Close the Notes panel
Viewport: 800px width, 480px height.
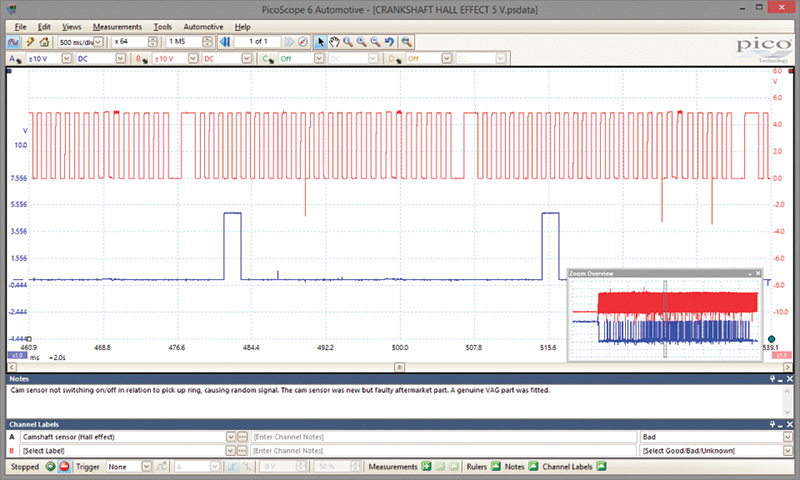(x=790, y=379)
